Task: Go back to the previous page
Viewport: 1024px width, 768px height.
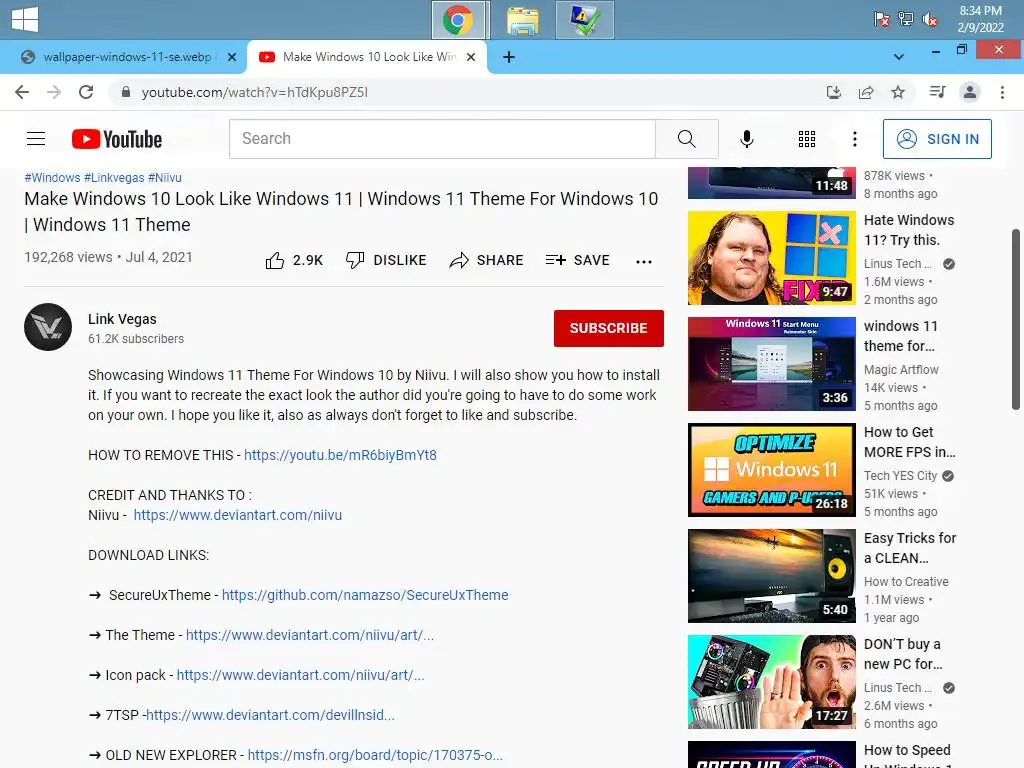Action: [x=22, y=92]
